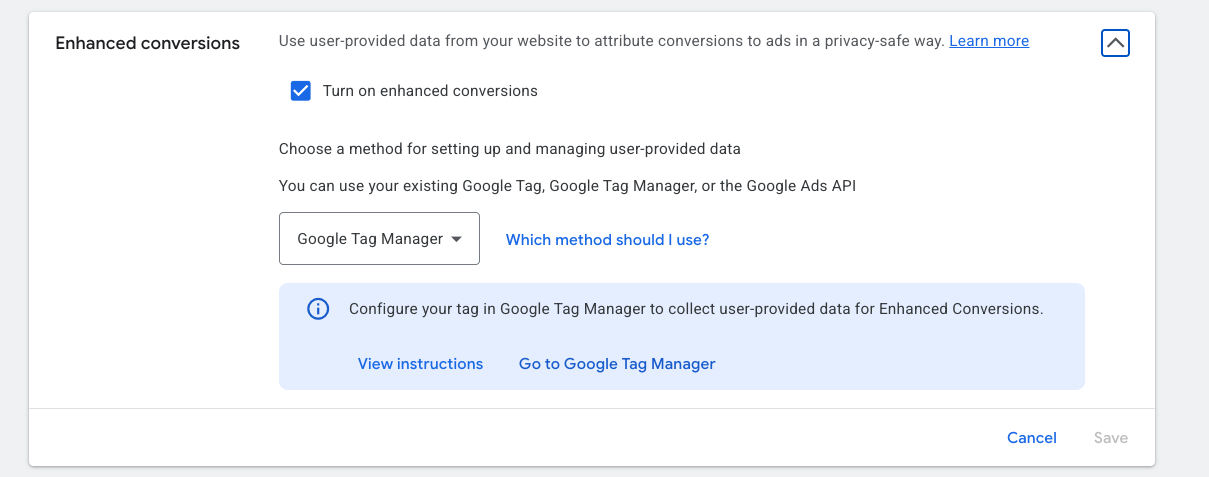Open View instructions link

(420, 364)
